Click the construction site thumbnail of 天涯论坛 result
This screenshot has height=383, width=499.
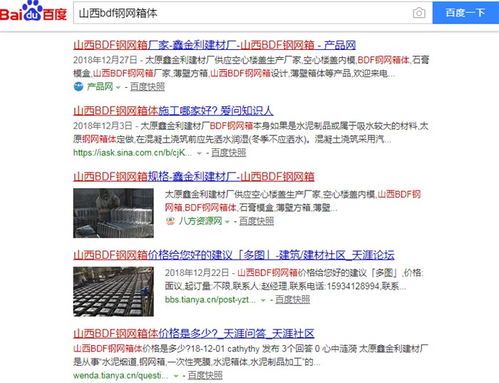point(113,291)
